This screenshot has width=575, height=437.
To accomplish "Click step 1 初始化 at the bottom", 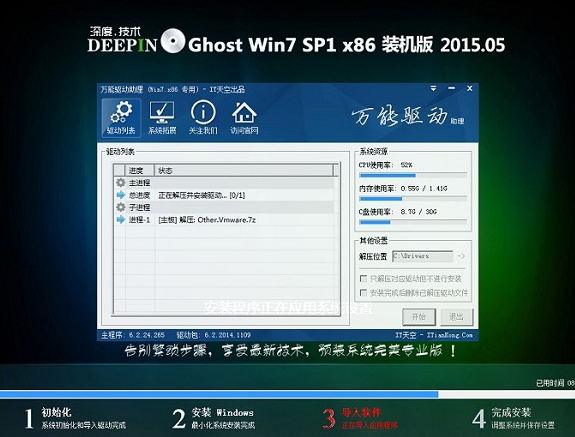I will pos(75,419).
